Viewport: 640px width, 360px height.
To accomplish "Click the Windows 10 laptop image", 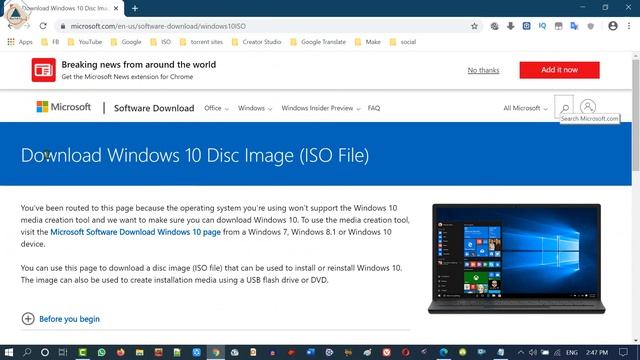I will pyautogui.click(x=516, y=259).
